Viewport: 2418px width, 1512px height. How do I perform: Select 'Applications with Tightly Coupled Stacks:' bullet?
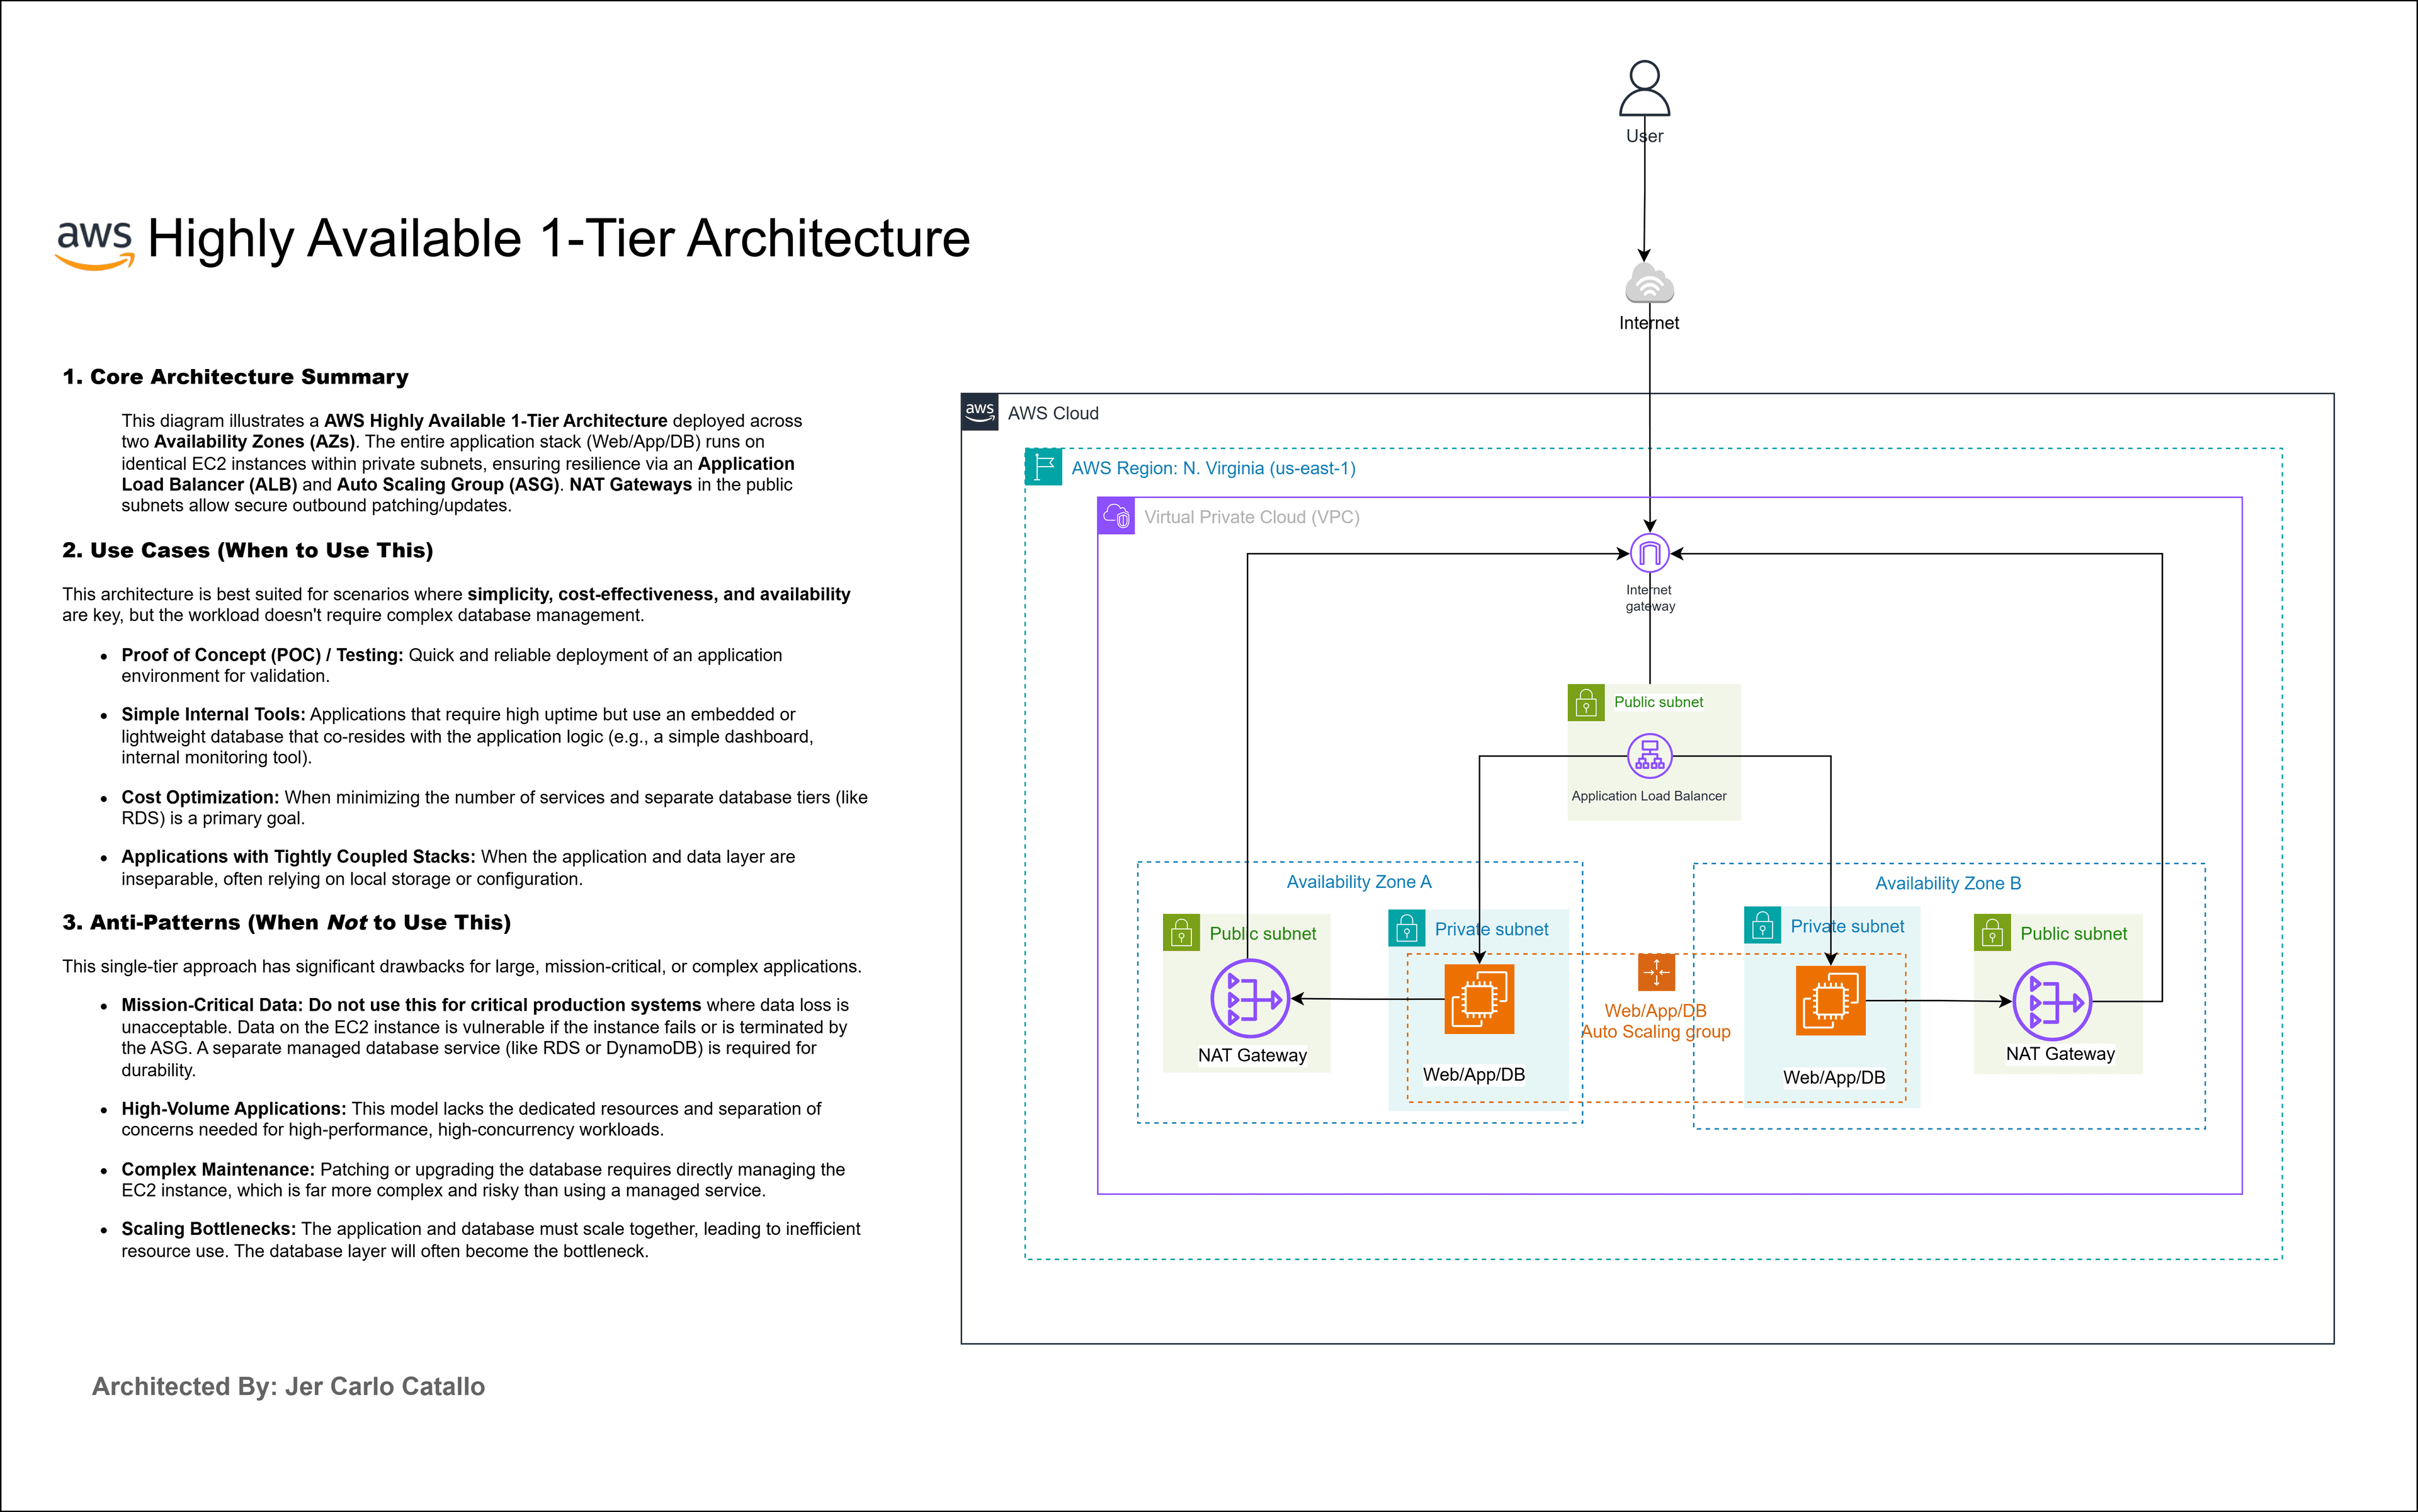point(298,856)
